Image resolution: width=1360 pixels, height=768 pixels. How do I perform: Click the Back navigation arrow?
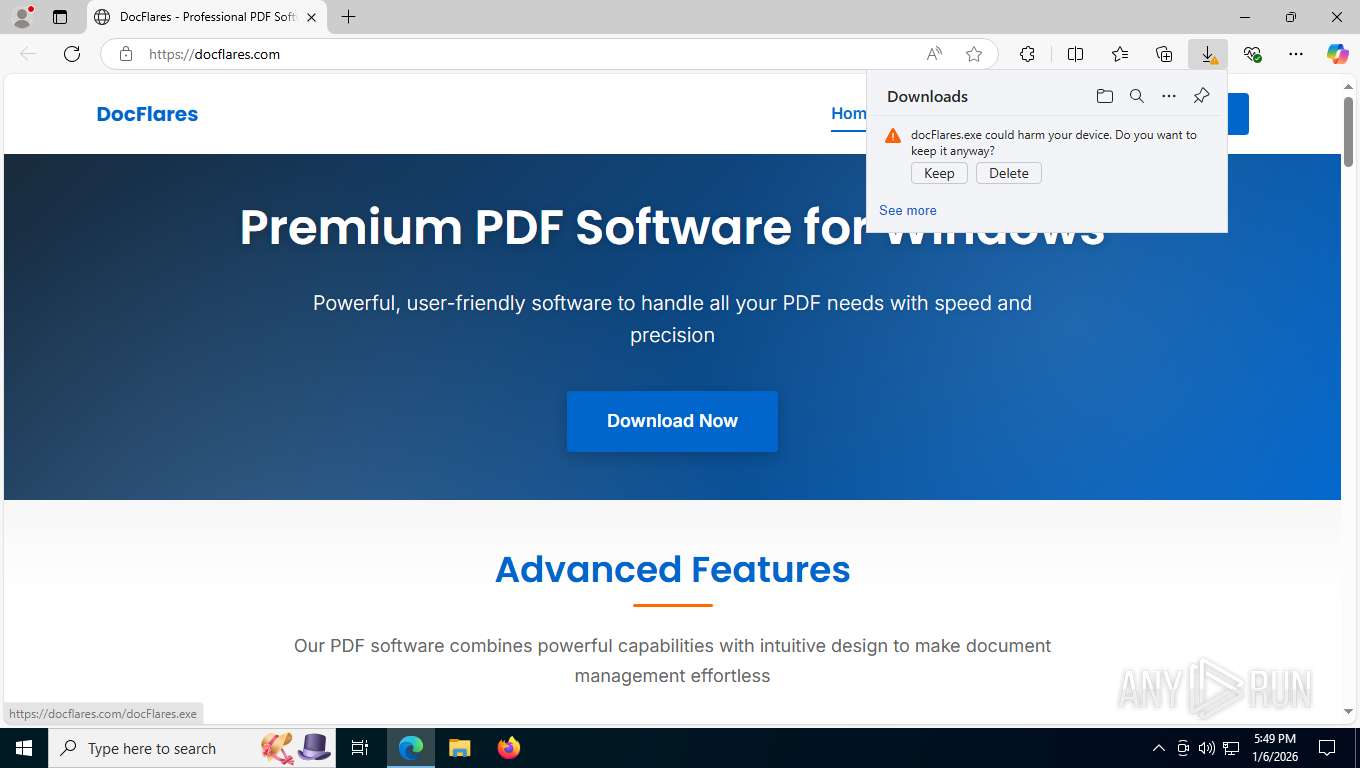[x=28, y=54]
